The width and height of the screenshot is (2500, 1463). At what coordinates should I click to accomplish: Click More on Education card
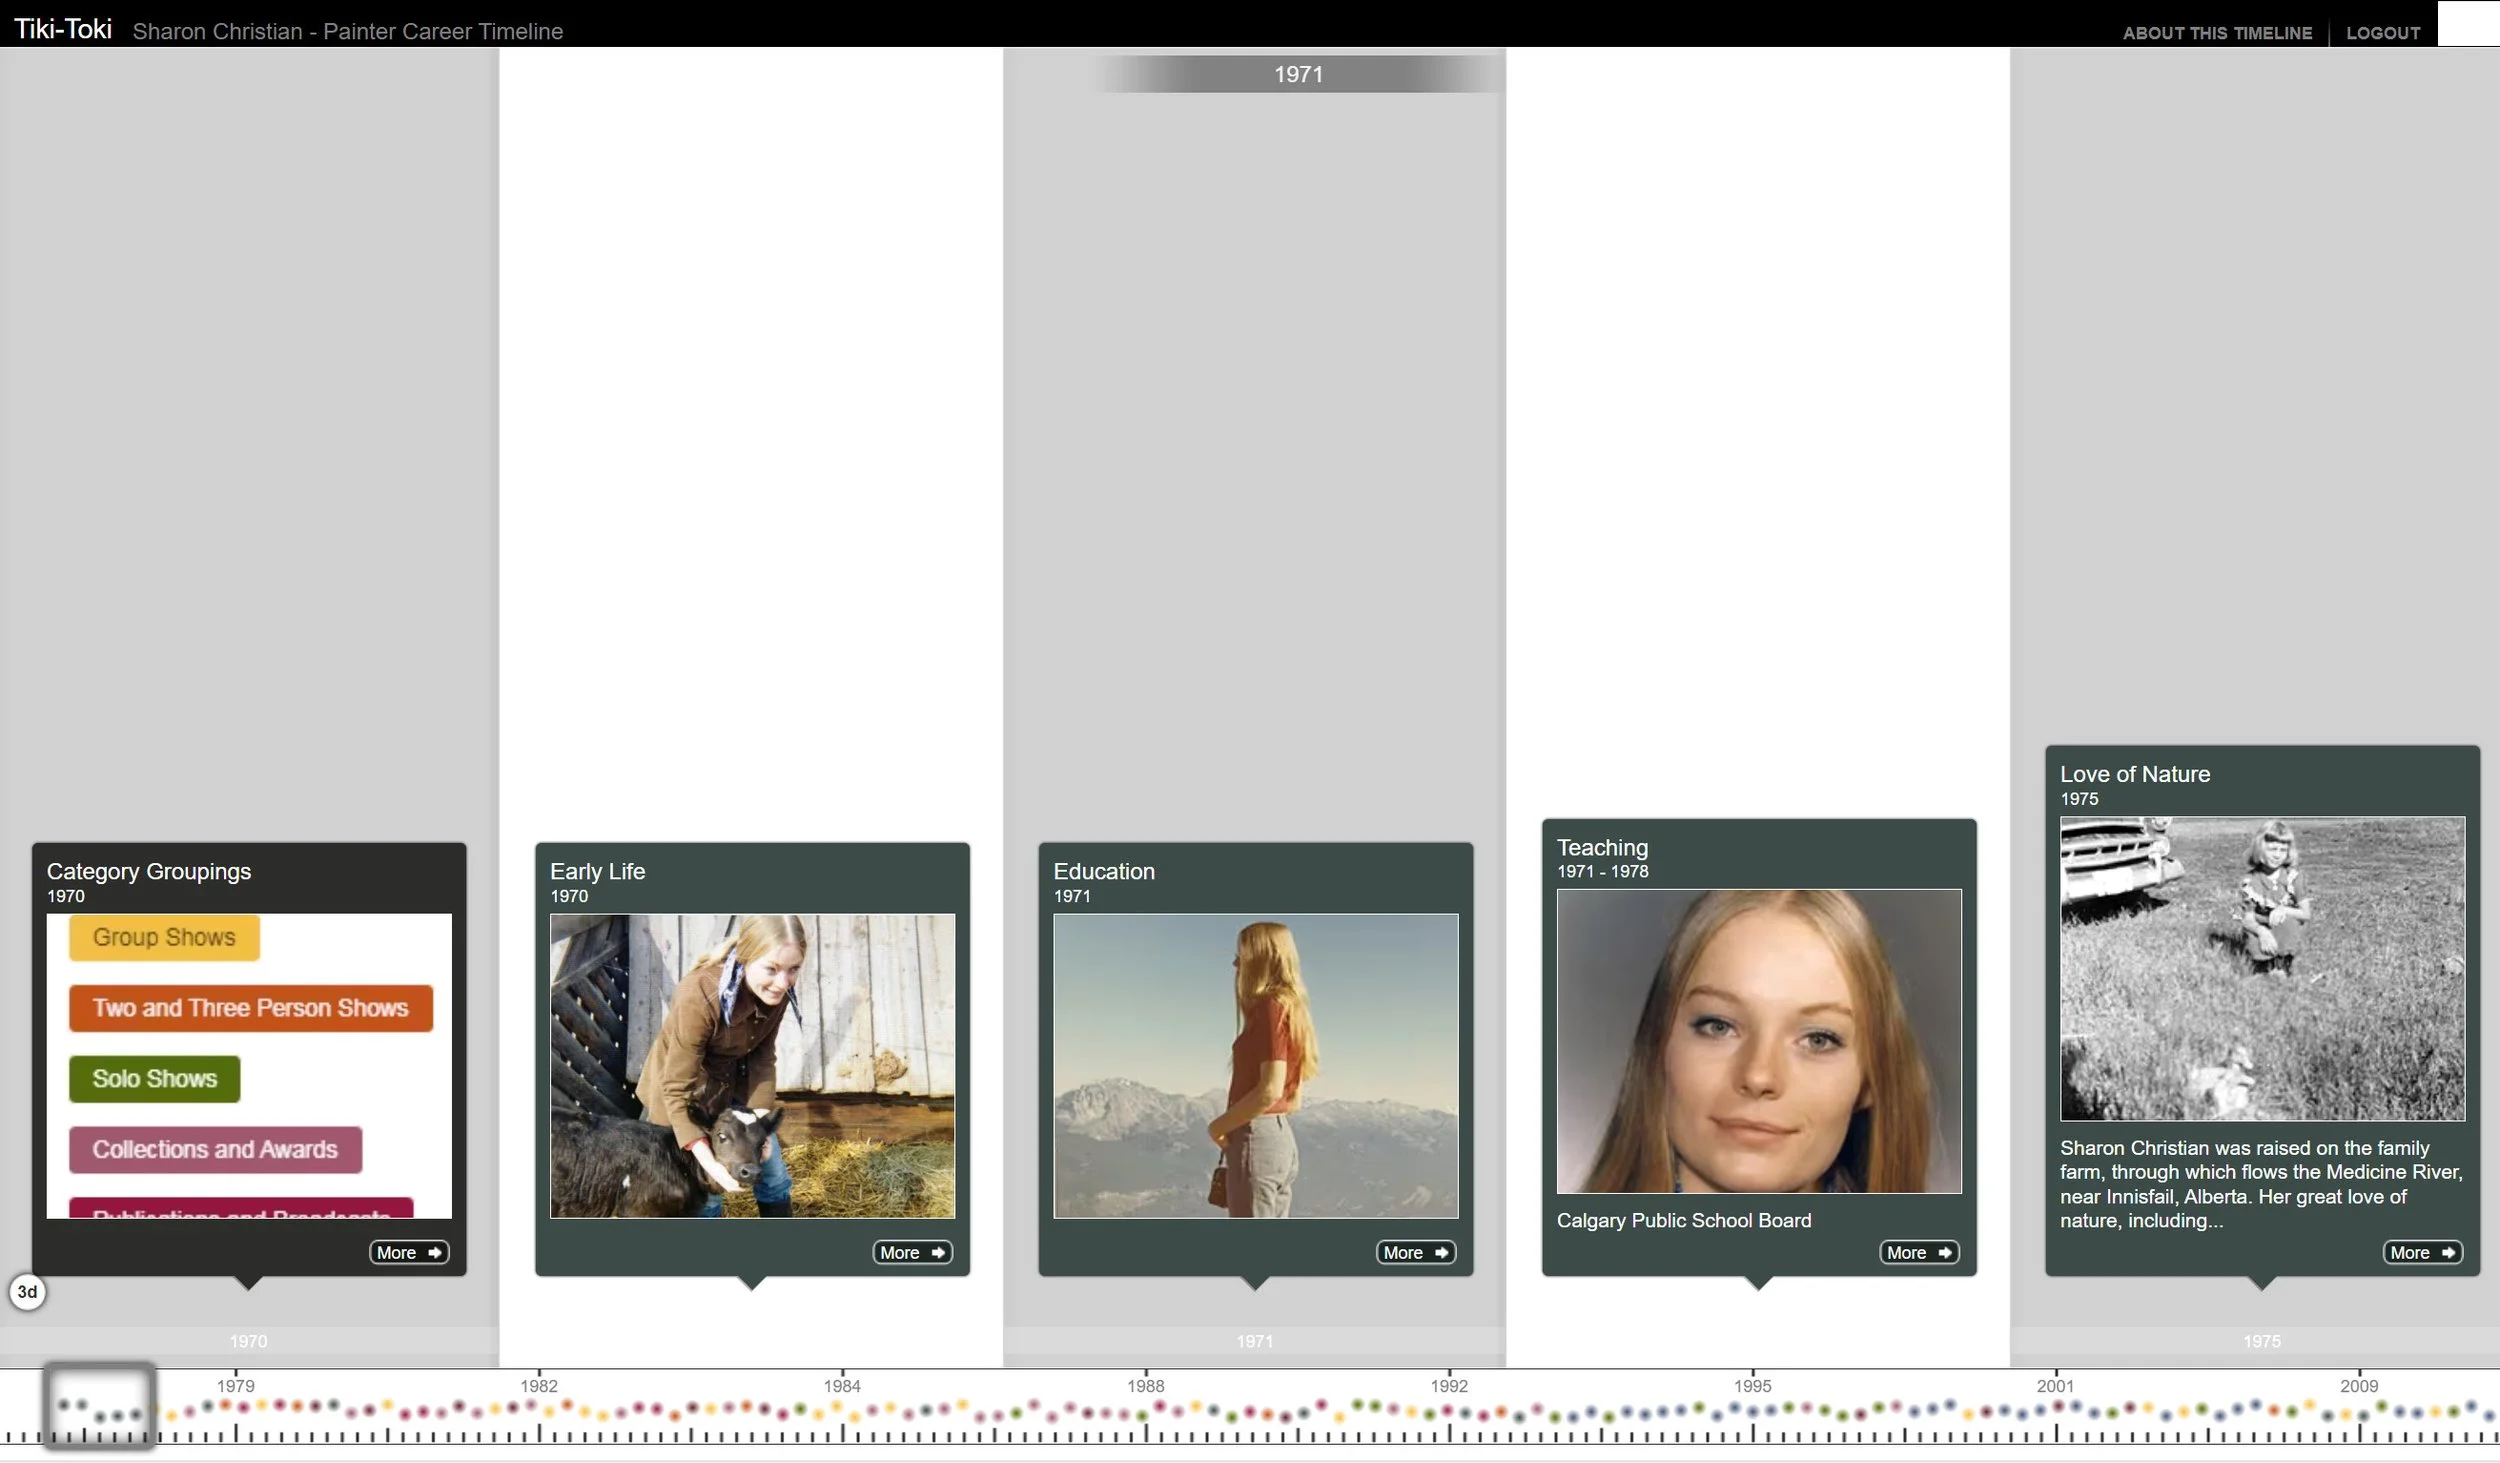click(1415, 1252)
